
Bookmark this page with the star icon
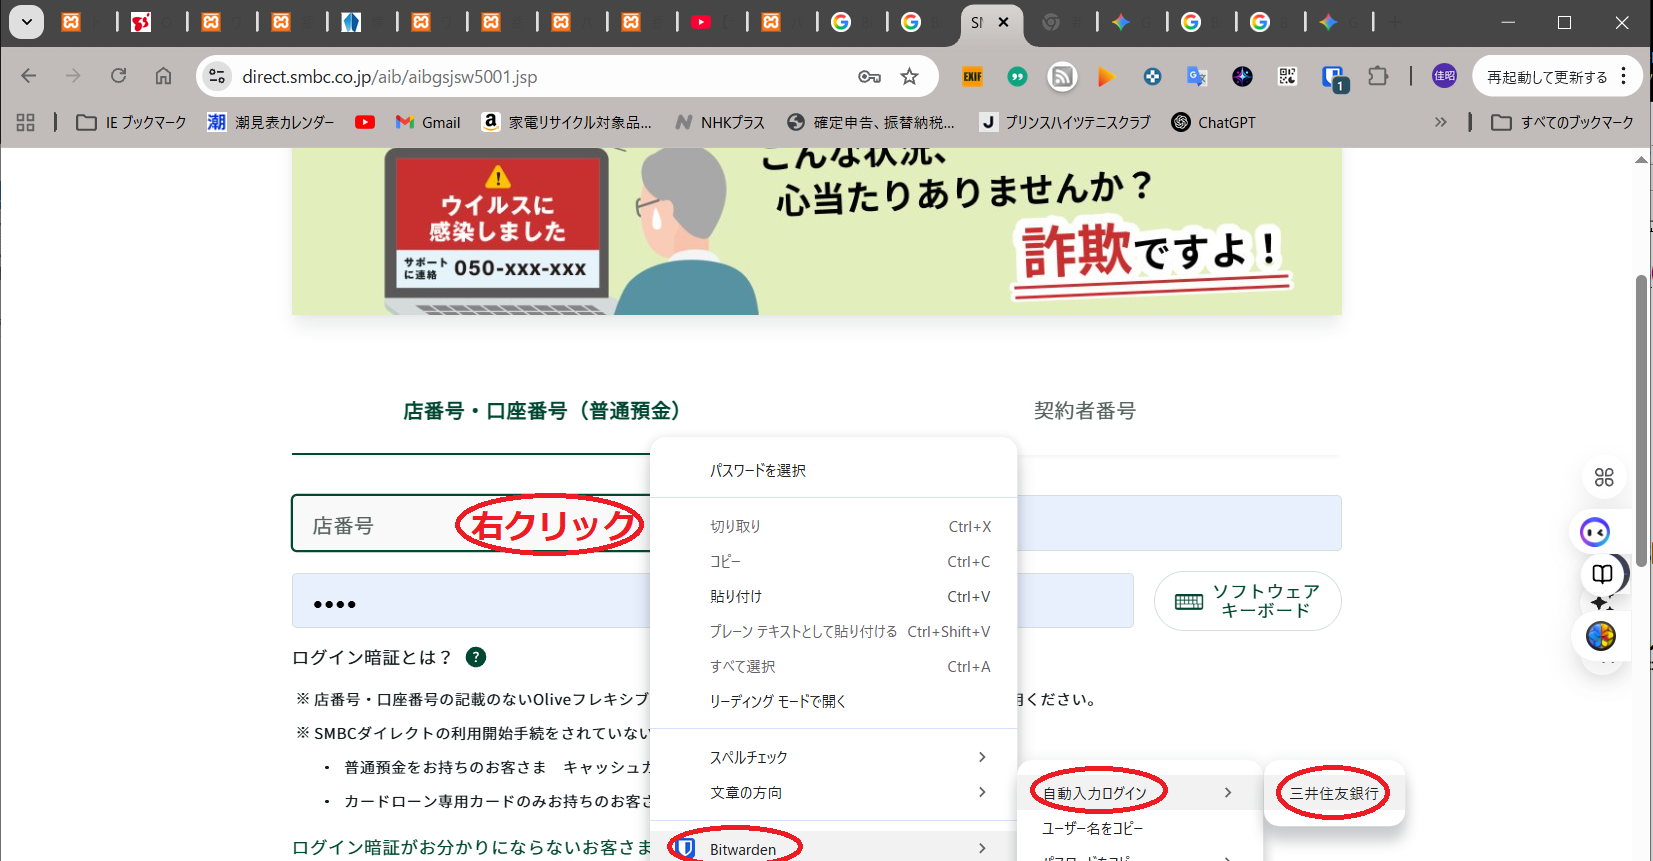pyautogui.click(x=909, y=77)
